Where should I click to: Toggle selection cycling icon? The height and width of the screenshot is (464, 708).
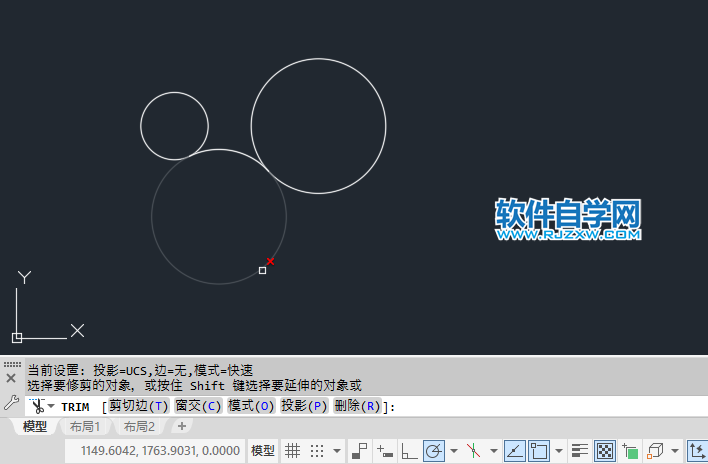(x=630, y=450)
